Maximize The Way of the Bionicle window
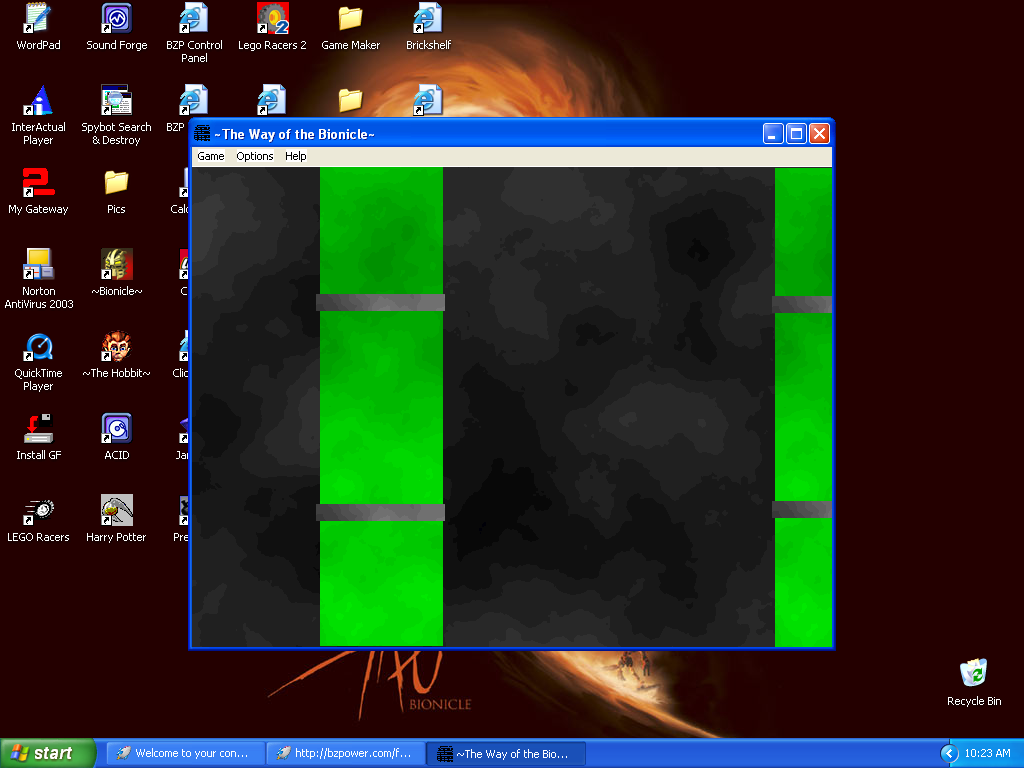 796,134
